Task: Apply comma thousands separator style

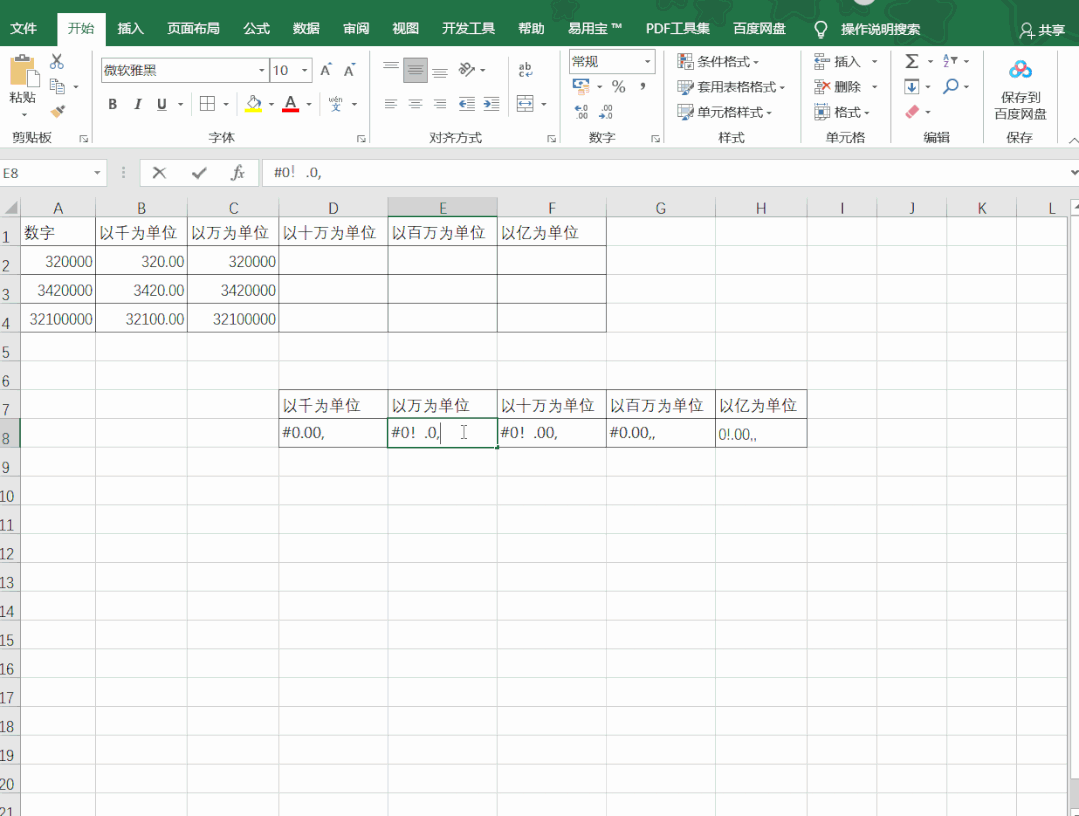Action: point(643,87)
